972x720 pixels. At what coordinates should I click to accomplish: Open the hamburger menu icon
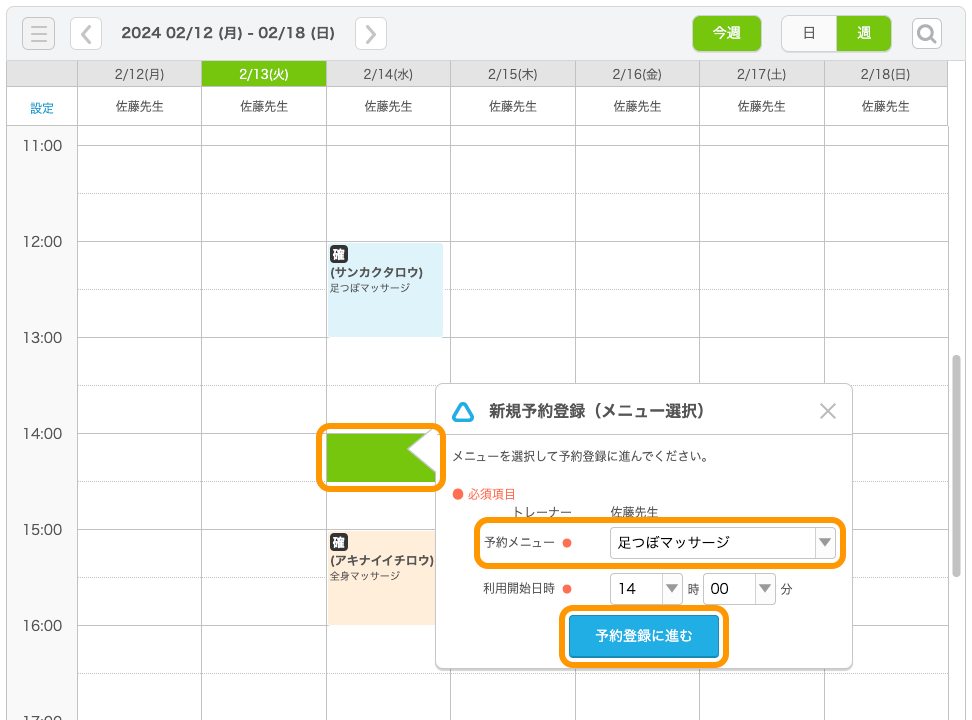(38, 34)
